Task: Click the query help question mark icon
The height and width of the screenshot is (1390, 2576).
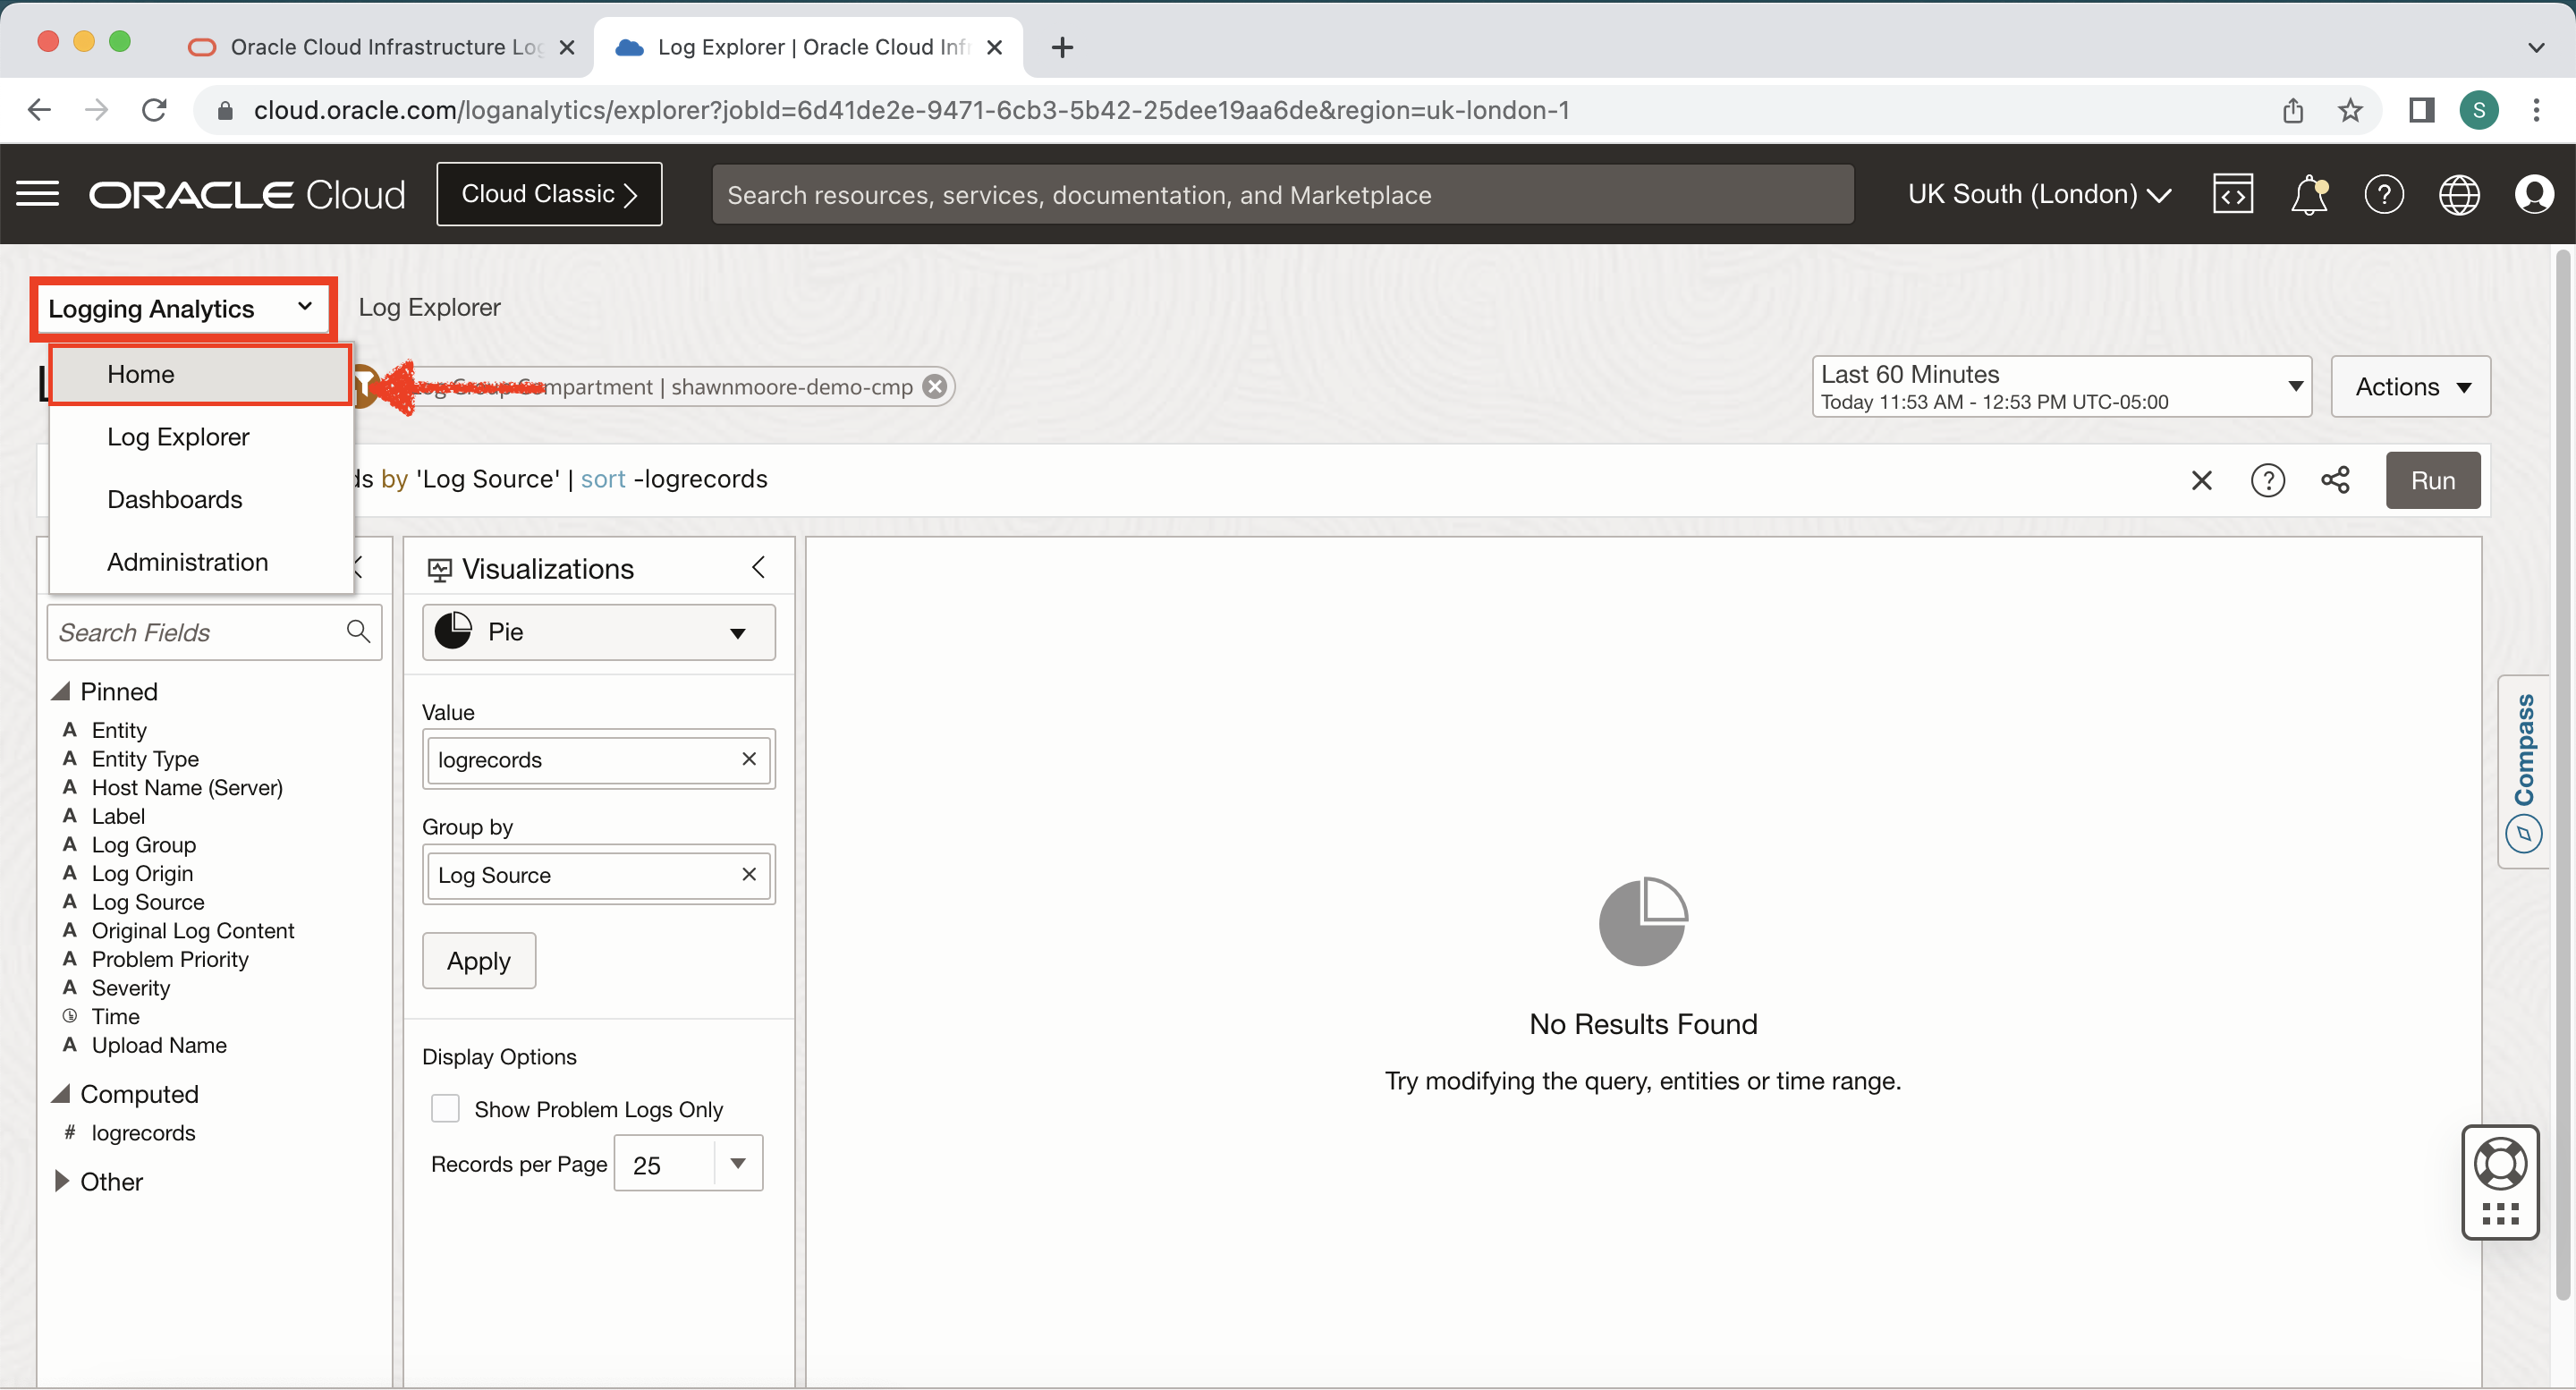Action: (x=2267, y=480)
